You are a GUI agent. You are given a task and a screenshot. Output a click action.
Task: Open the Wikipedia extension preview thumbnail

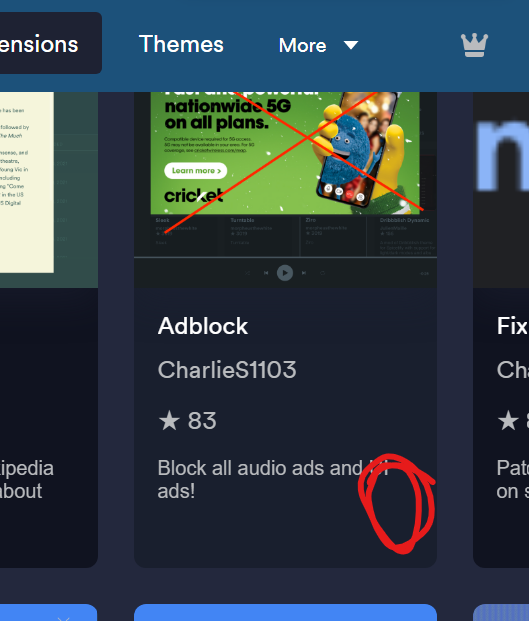pyautogui.click(x=49, y=190)
